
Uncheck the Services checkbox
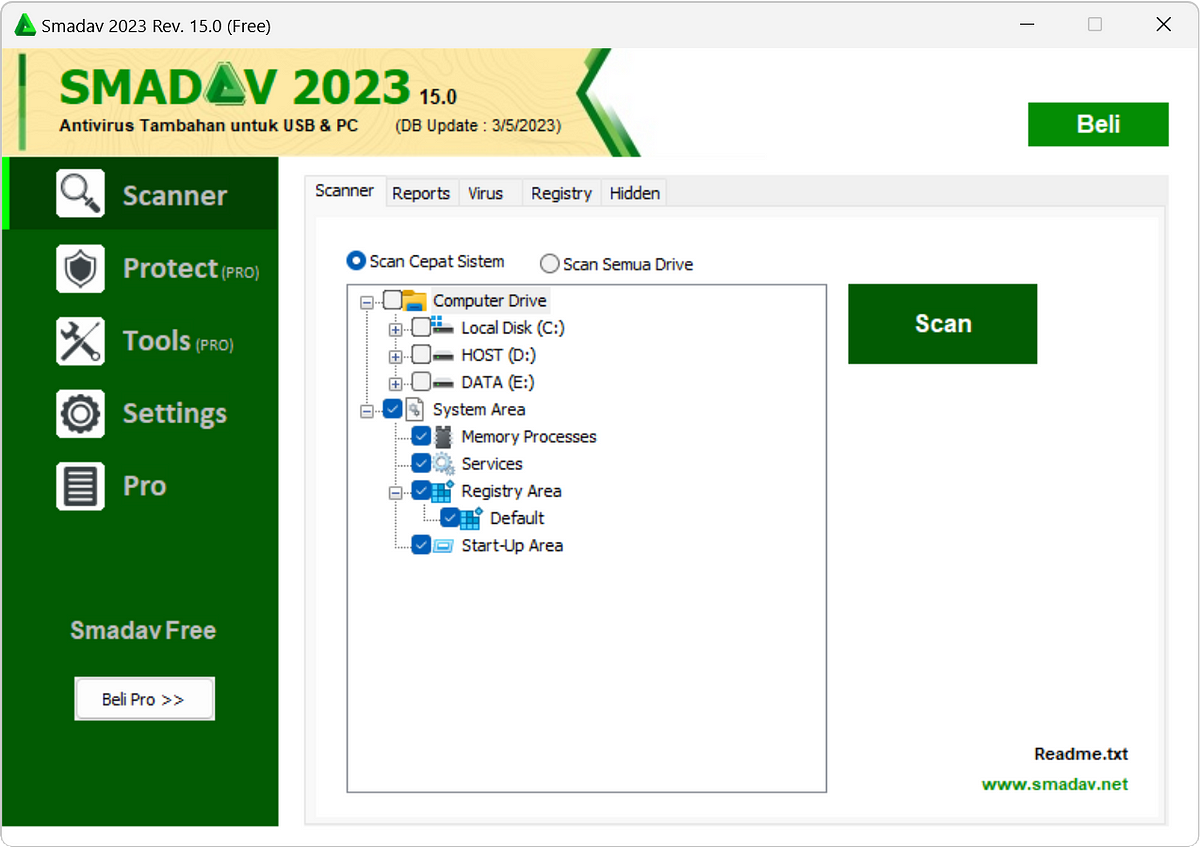pyautogui.click(x=421, y=463)
